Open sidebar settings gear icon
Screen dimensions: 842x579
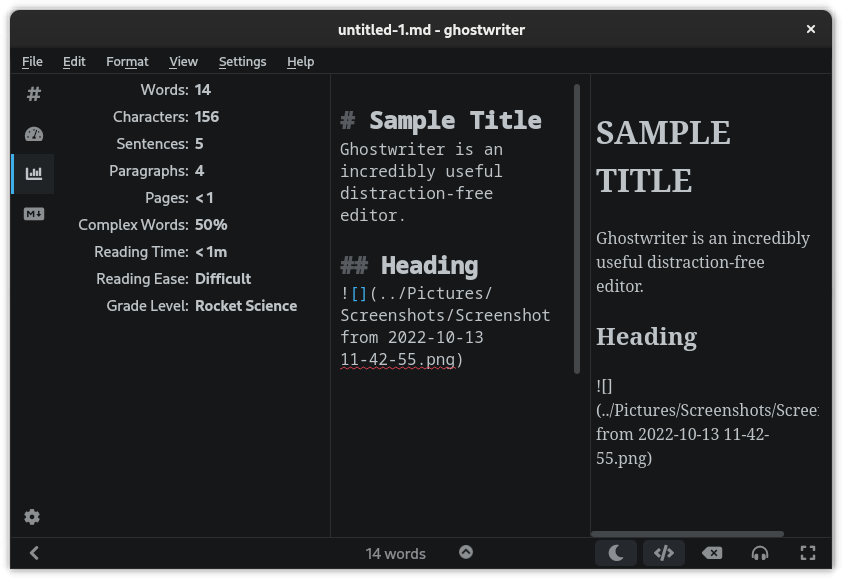coord(32,517)
